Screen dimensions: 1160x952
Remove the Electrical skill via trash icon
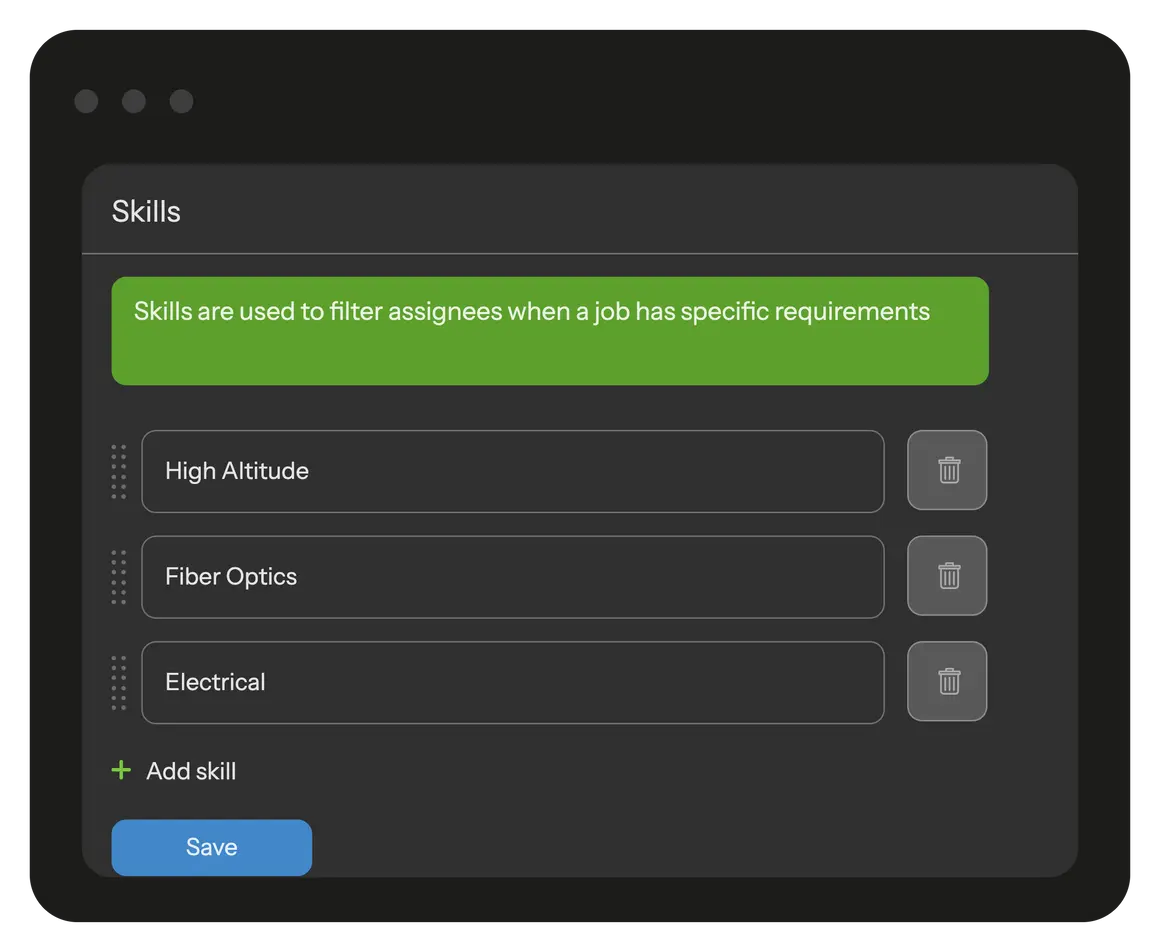point(947,682)
